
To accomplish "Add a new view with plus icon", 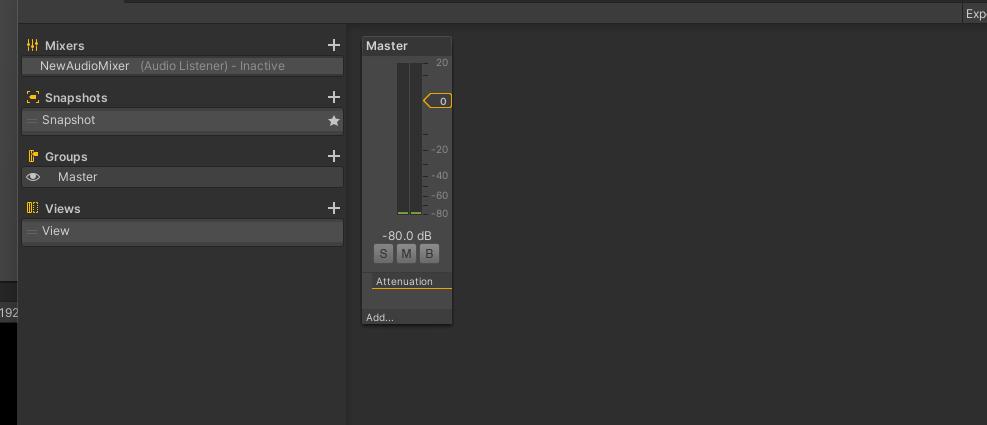I will [x=334, y=208].
